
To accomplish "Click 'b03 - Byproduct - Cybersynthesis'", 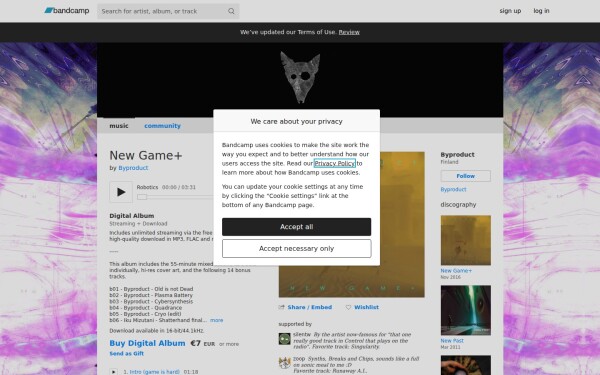I will click(x=151, y=302).
